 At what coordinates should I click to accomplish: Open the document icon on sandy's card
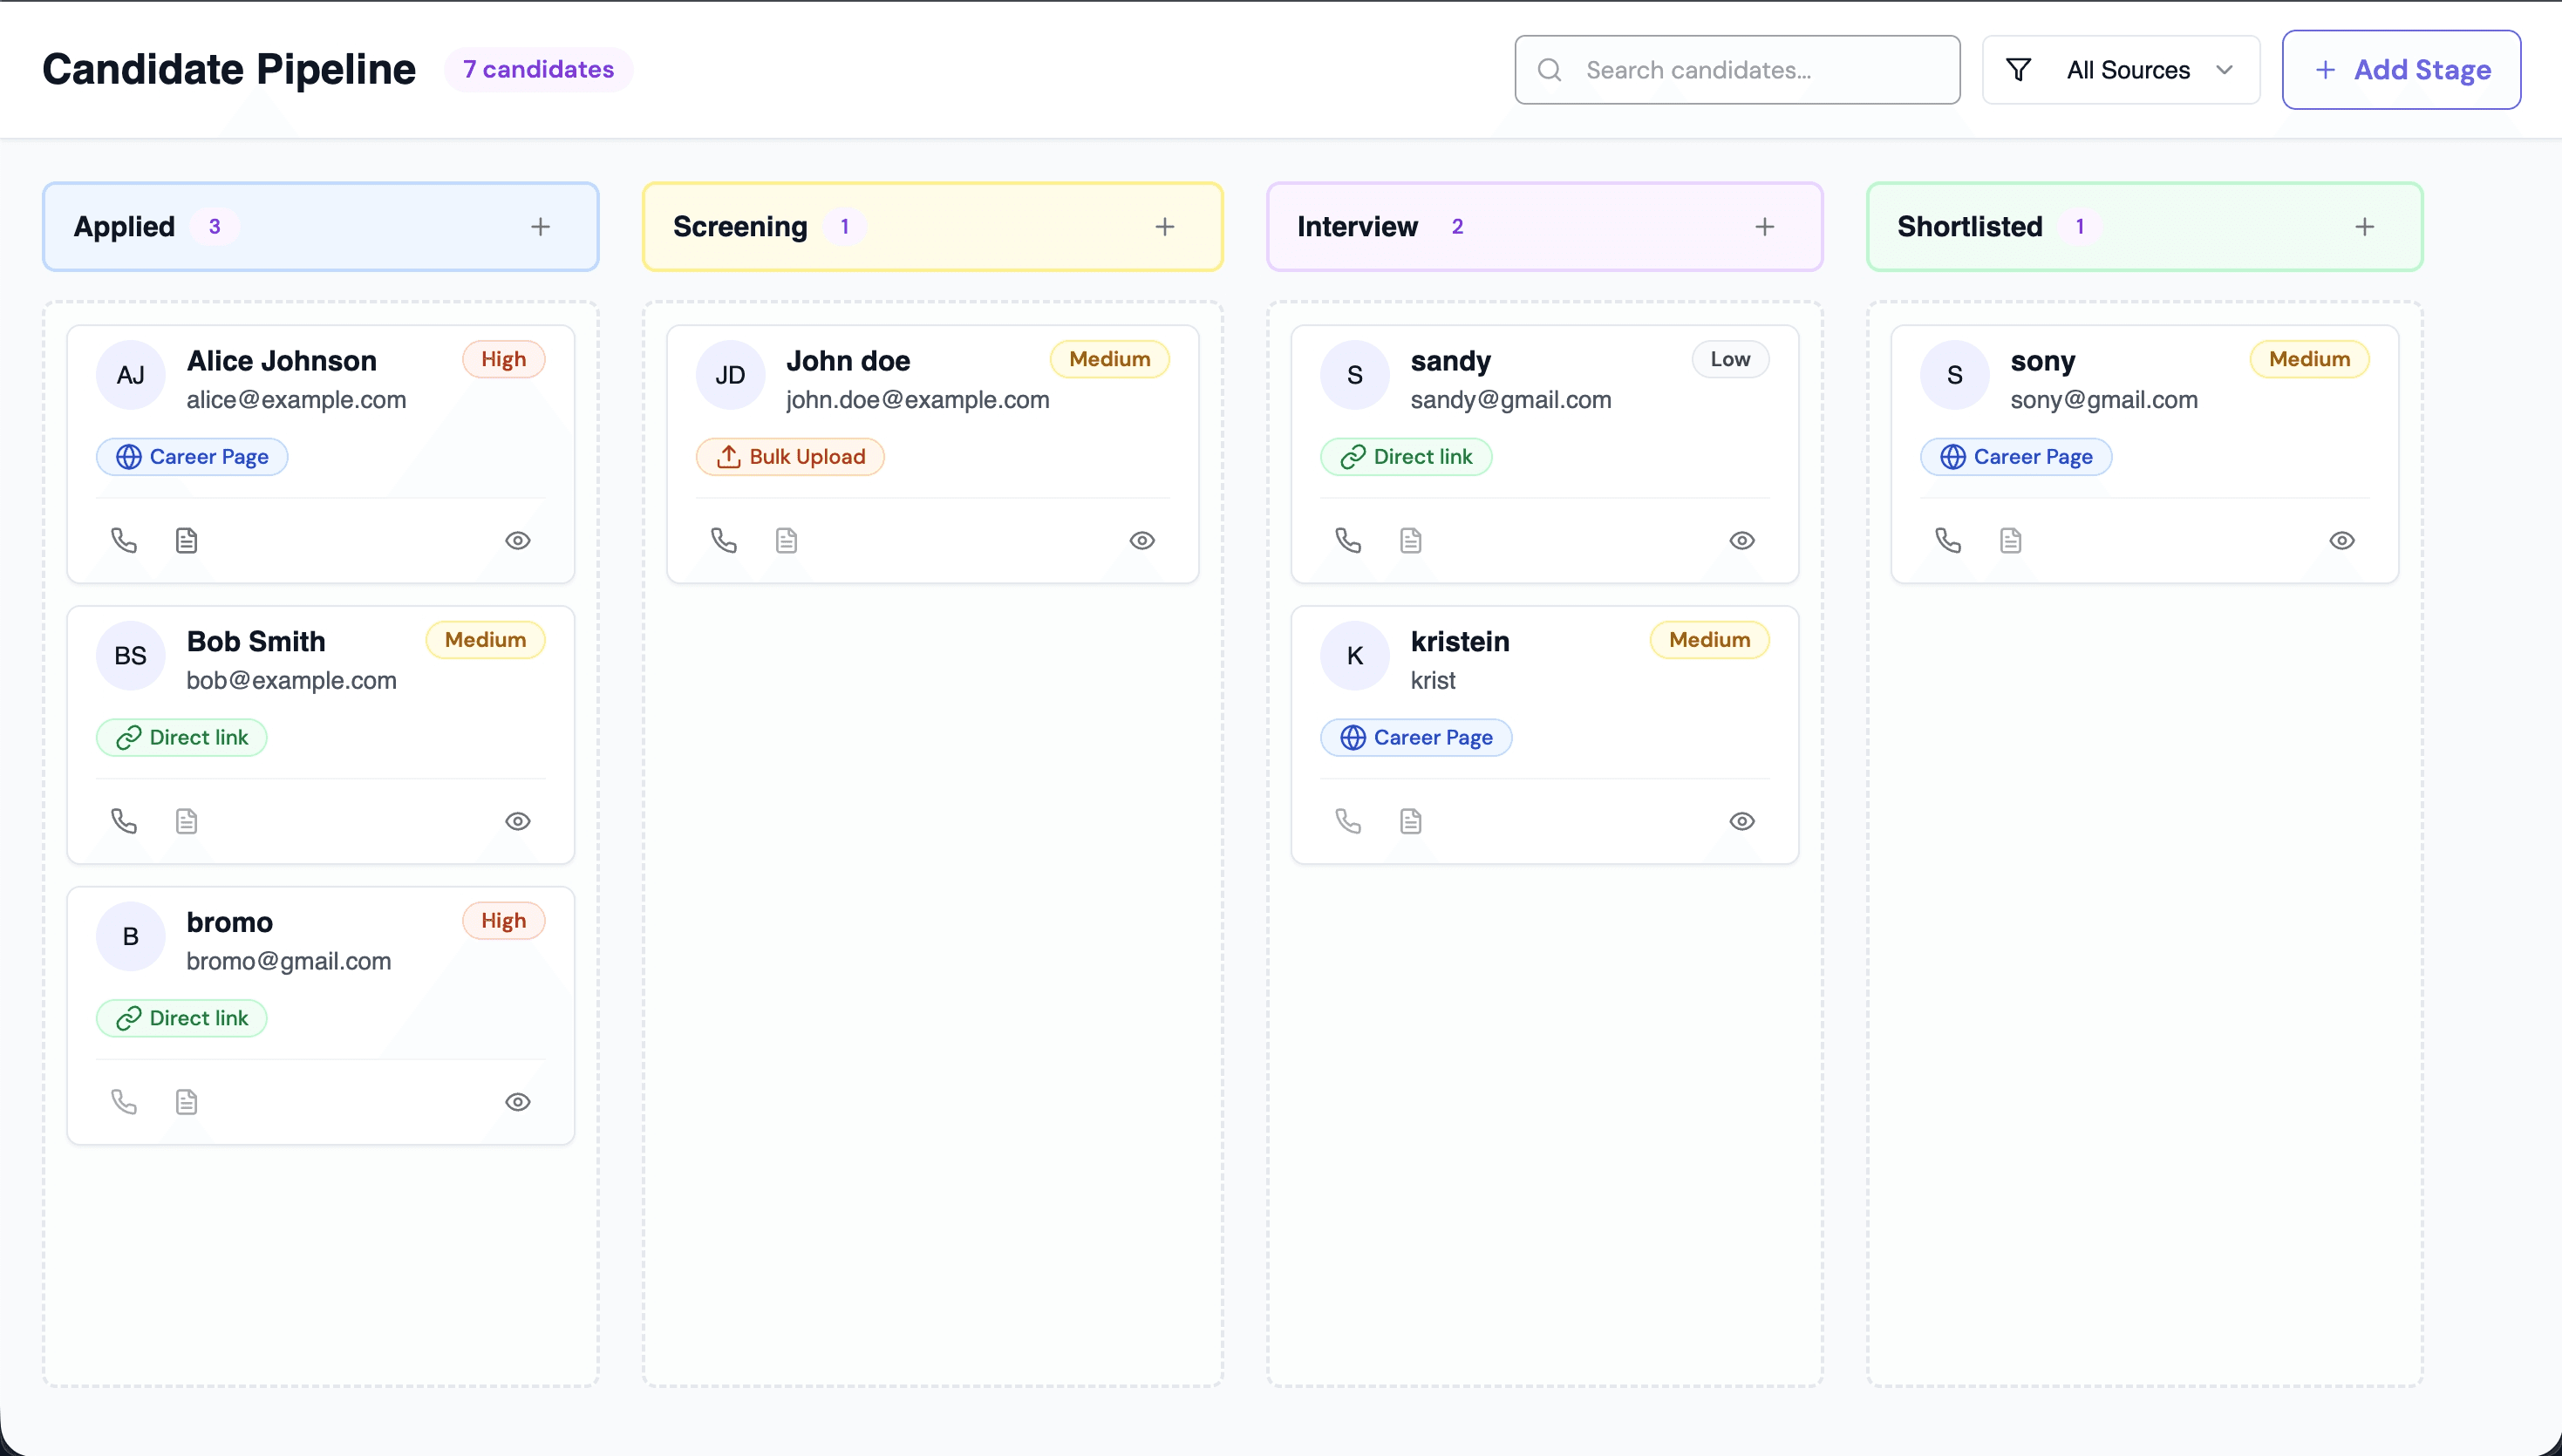pos(1410,540)
